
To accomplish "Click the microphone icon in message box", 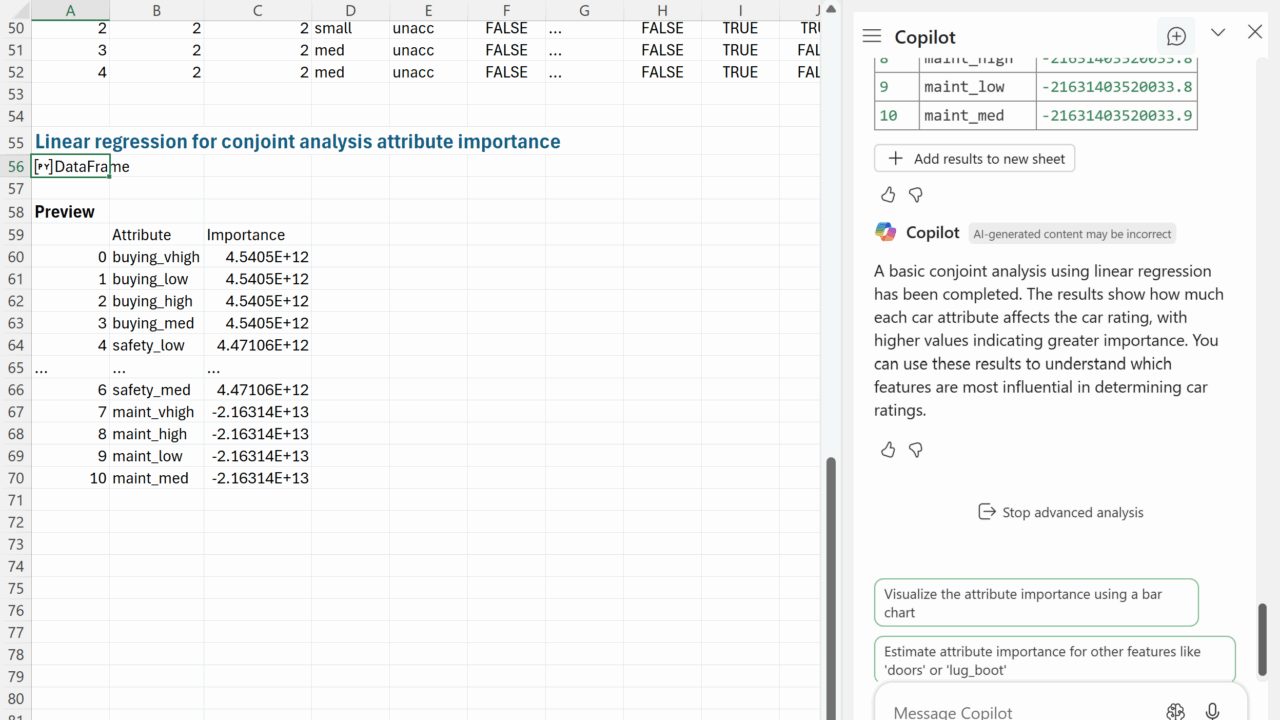I will (x=1212, y=711).
